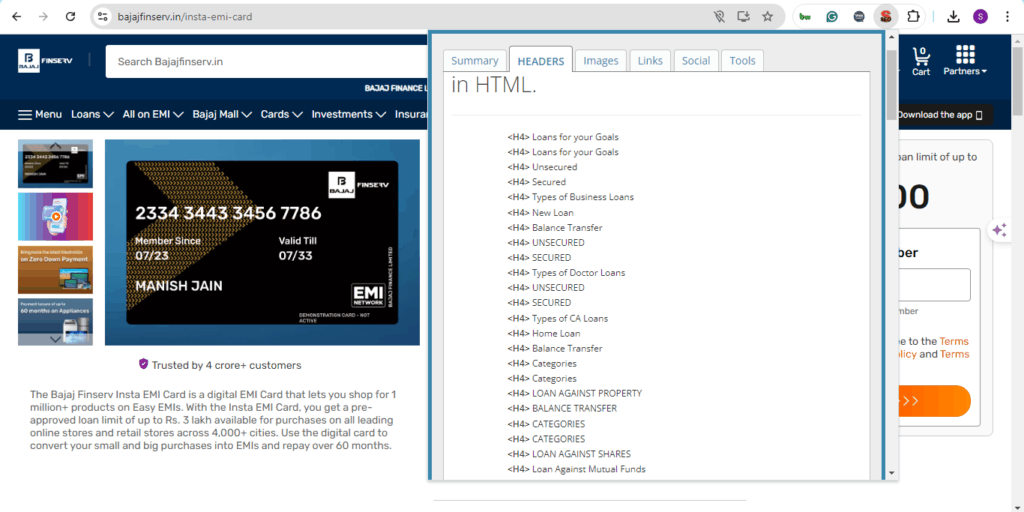Expand the Cards navigation dropdown
Image resolution: width=1024 pixels, height=512 pixels.
click(281, 114)
